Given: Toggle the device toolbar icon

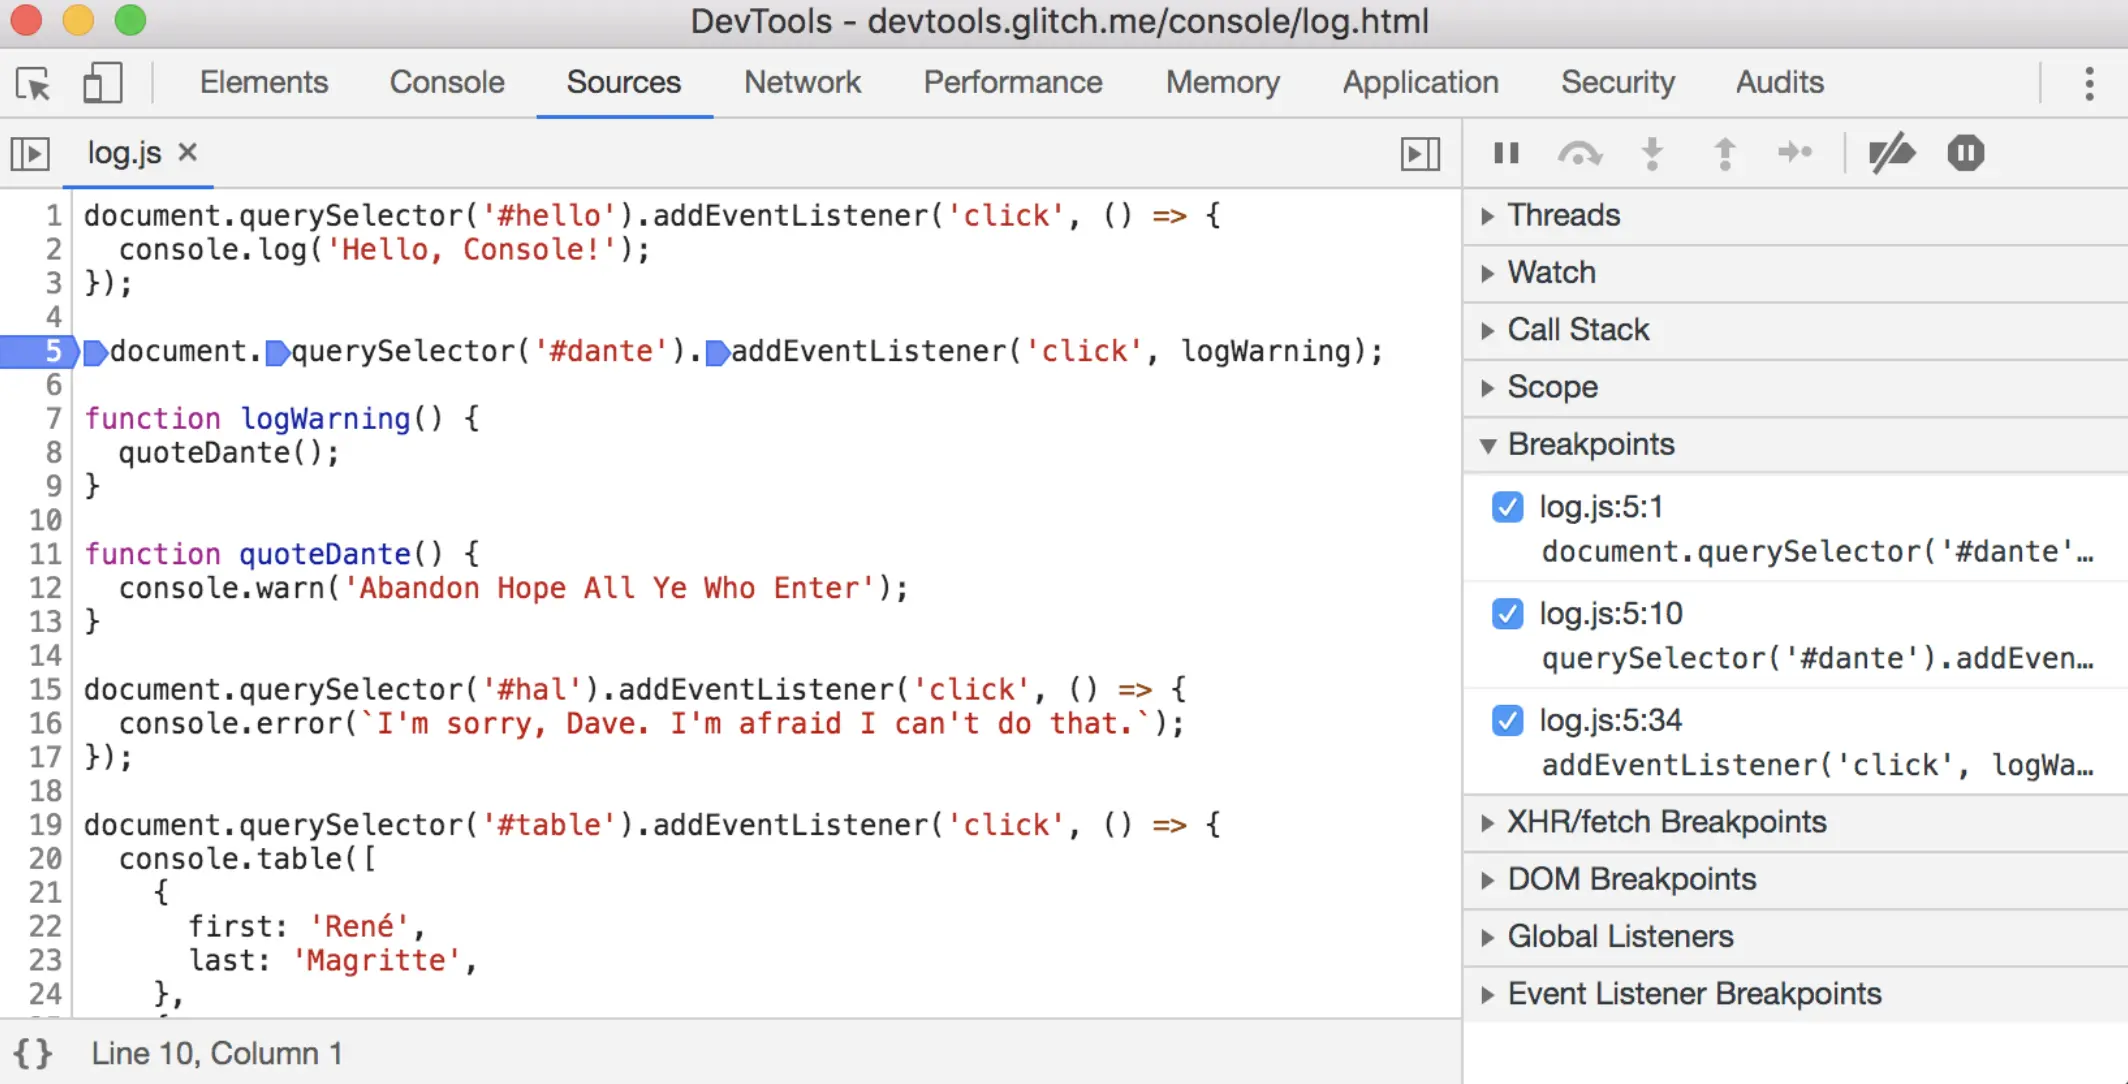Looking at the screenshot, I should [102, 83].
